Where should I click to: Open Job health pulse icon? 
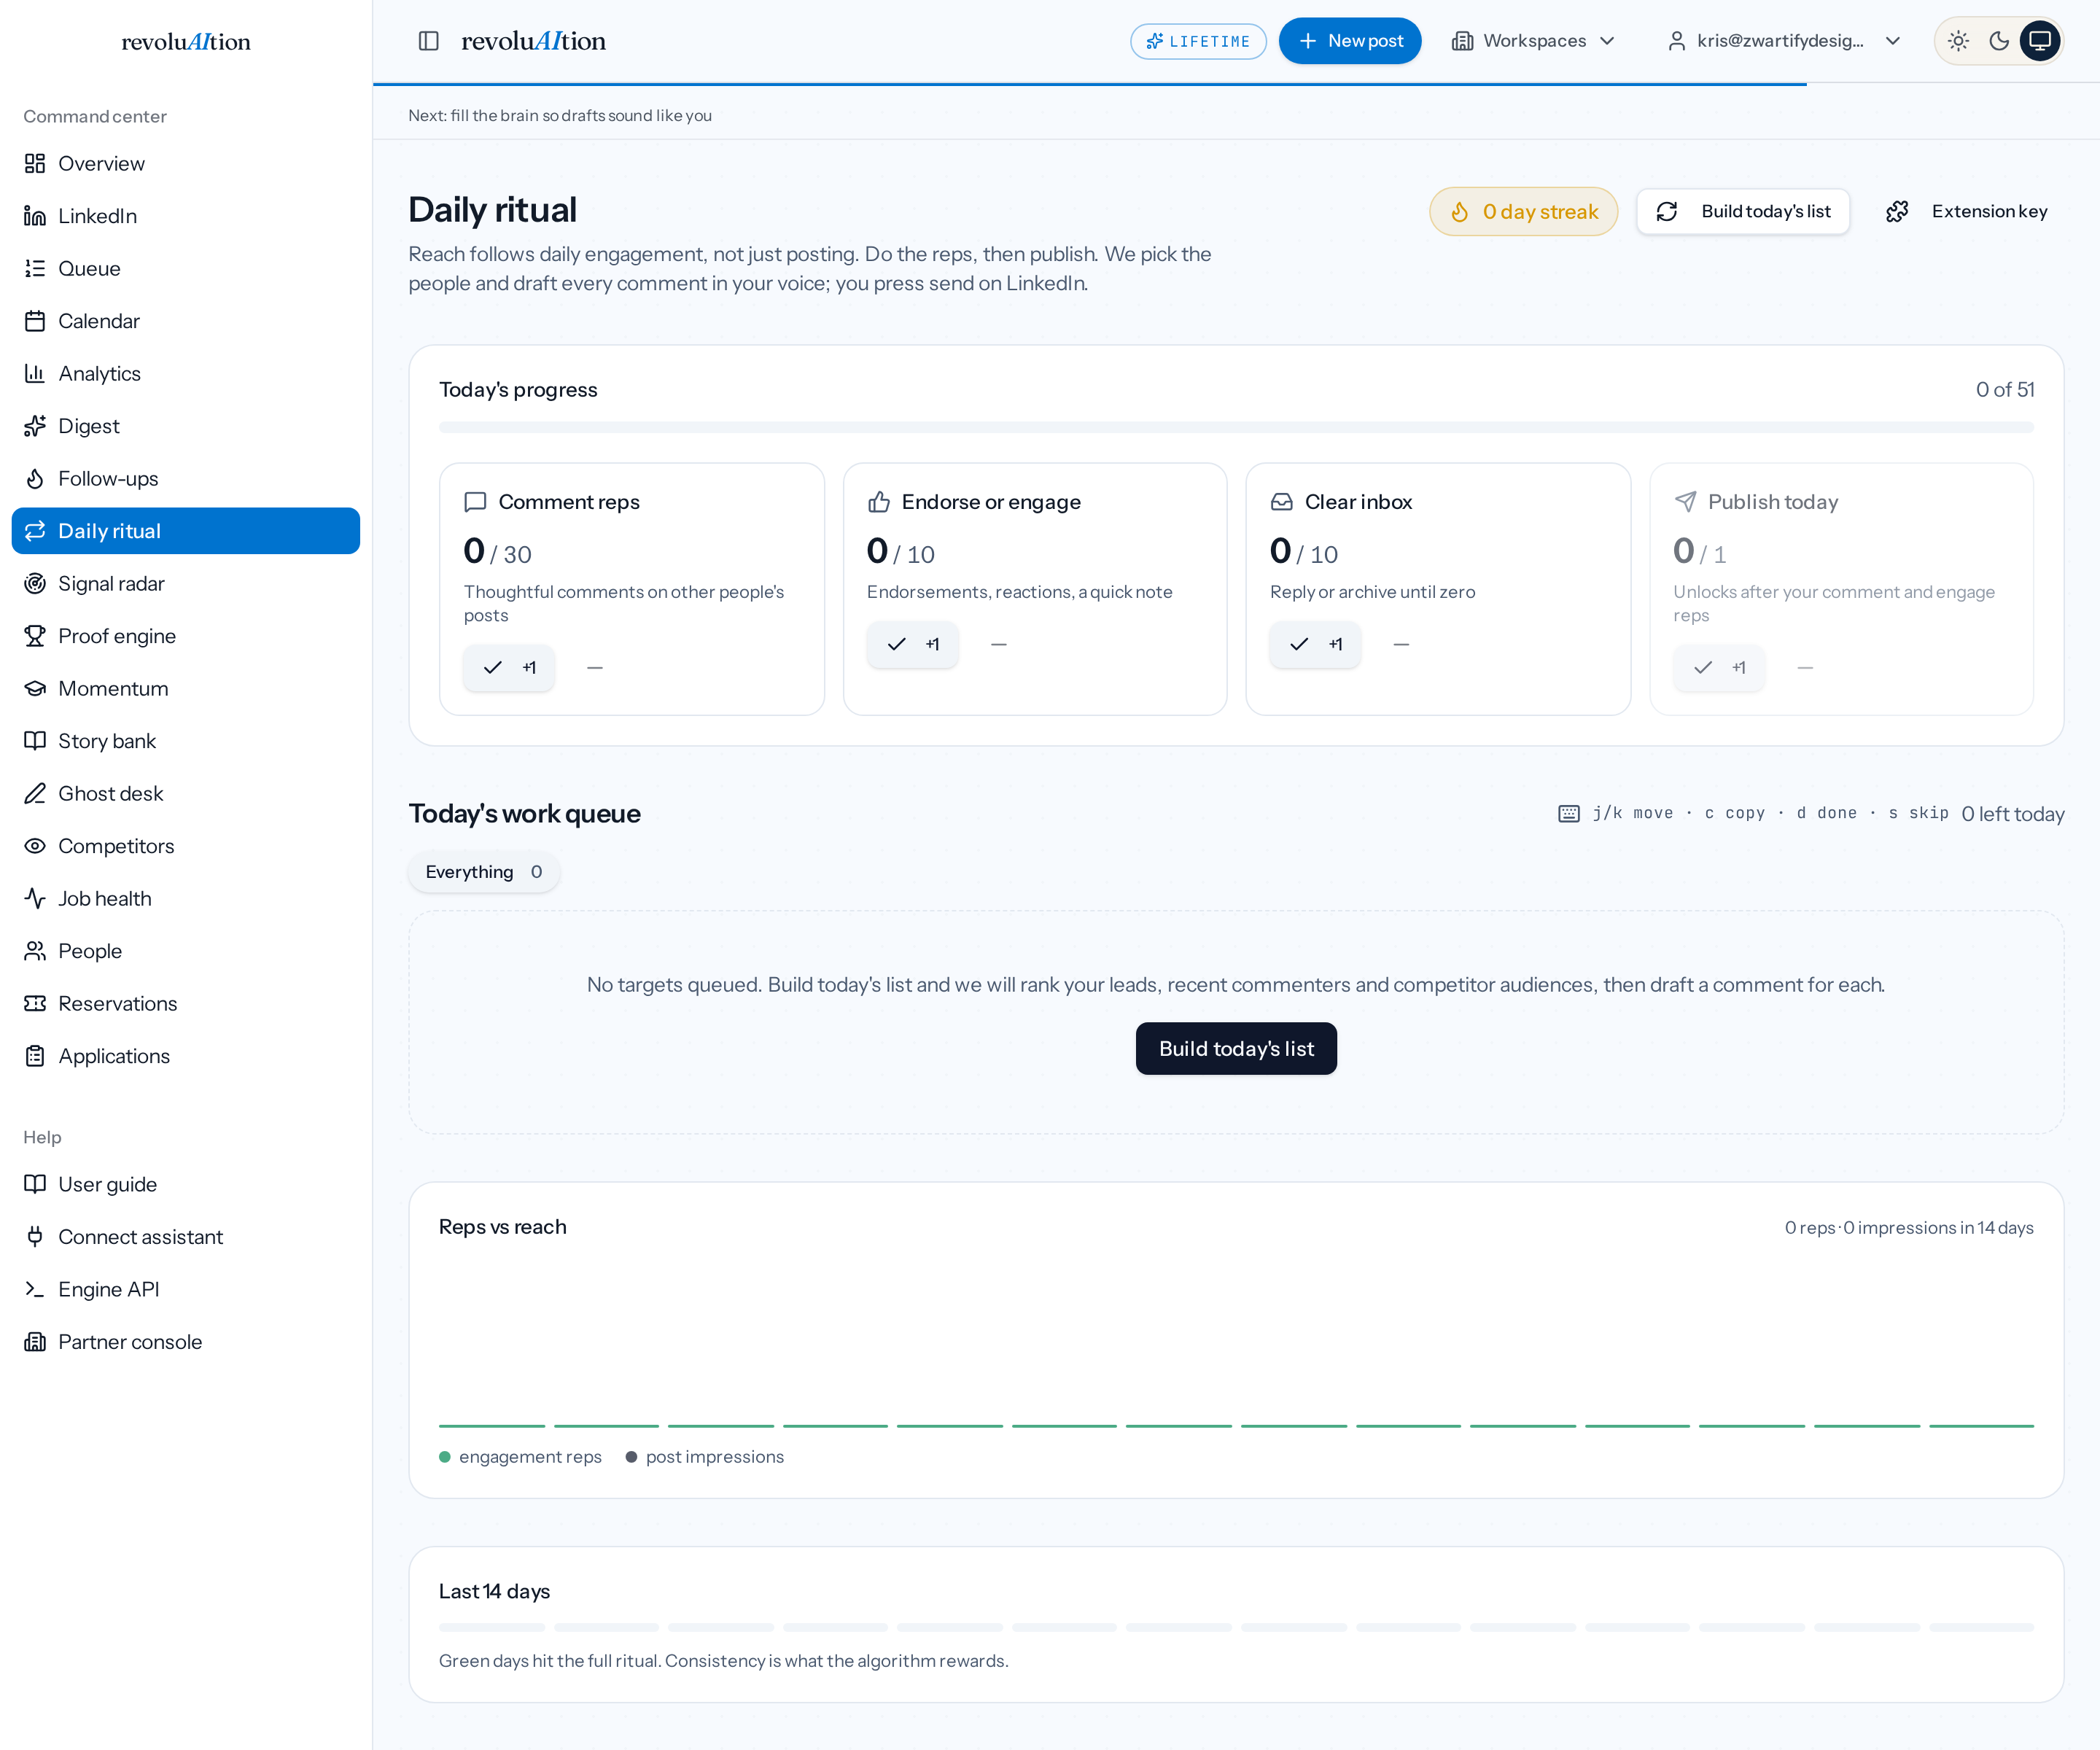tap(35, 898)
